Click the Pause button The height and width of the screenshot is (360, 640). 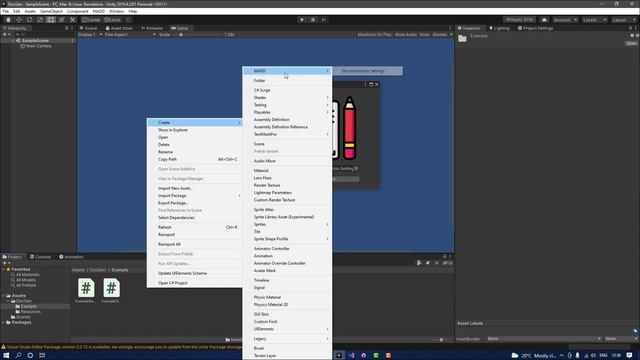(x=313, y=20)
